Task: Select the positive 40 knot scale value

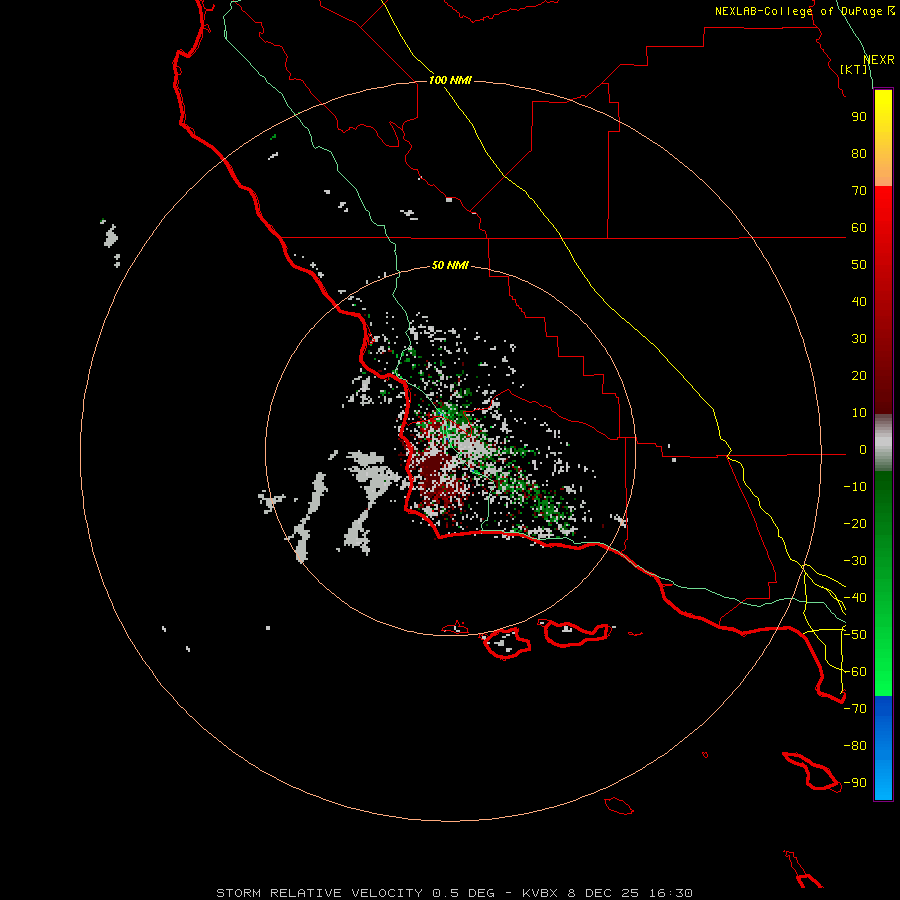Action: [859, 302]
